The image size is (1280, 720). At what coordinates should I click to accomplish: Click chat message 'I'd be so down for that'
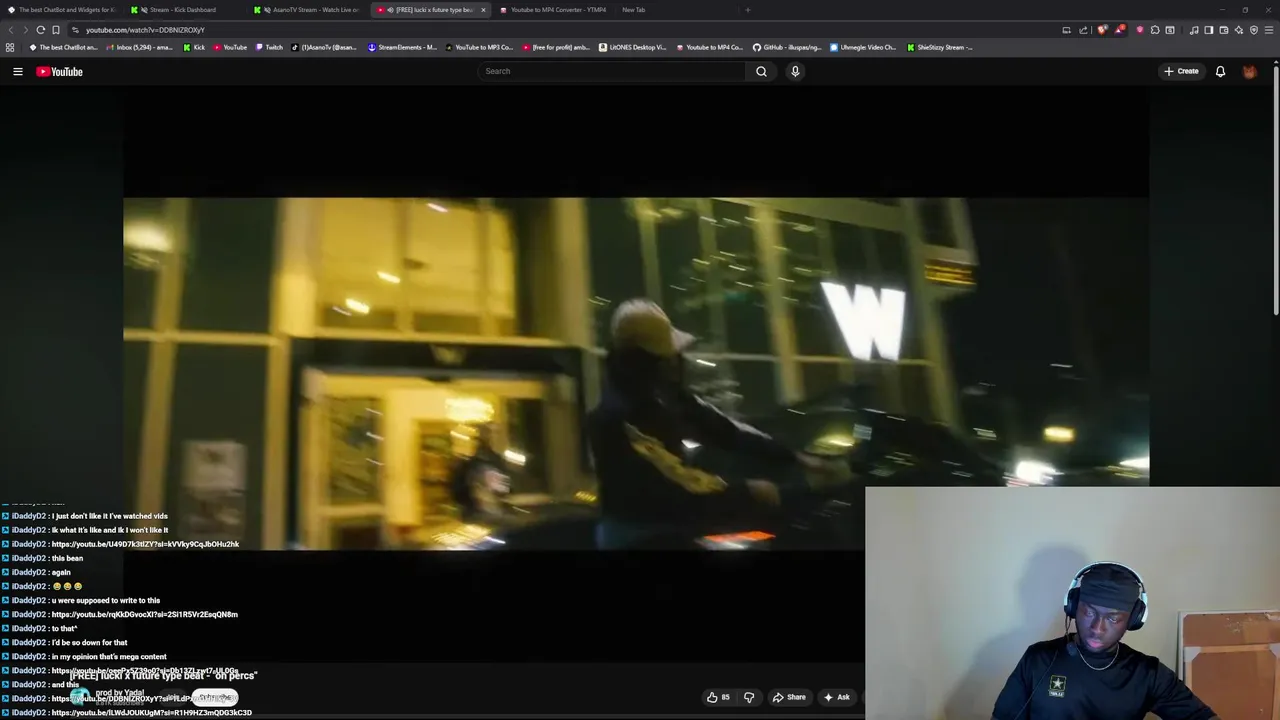point(89,642)
